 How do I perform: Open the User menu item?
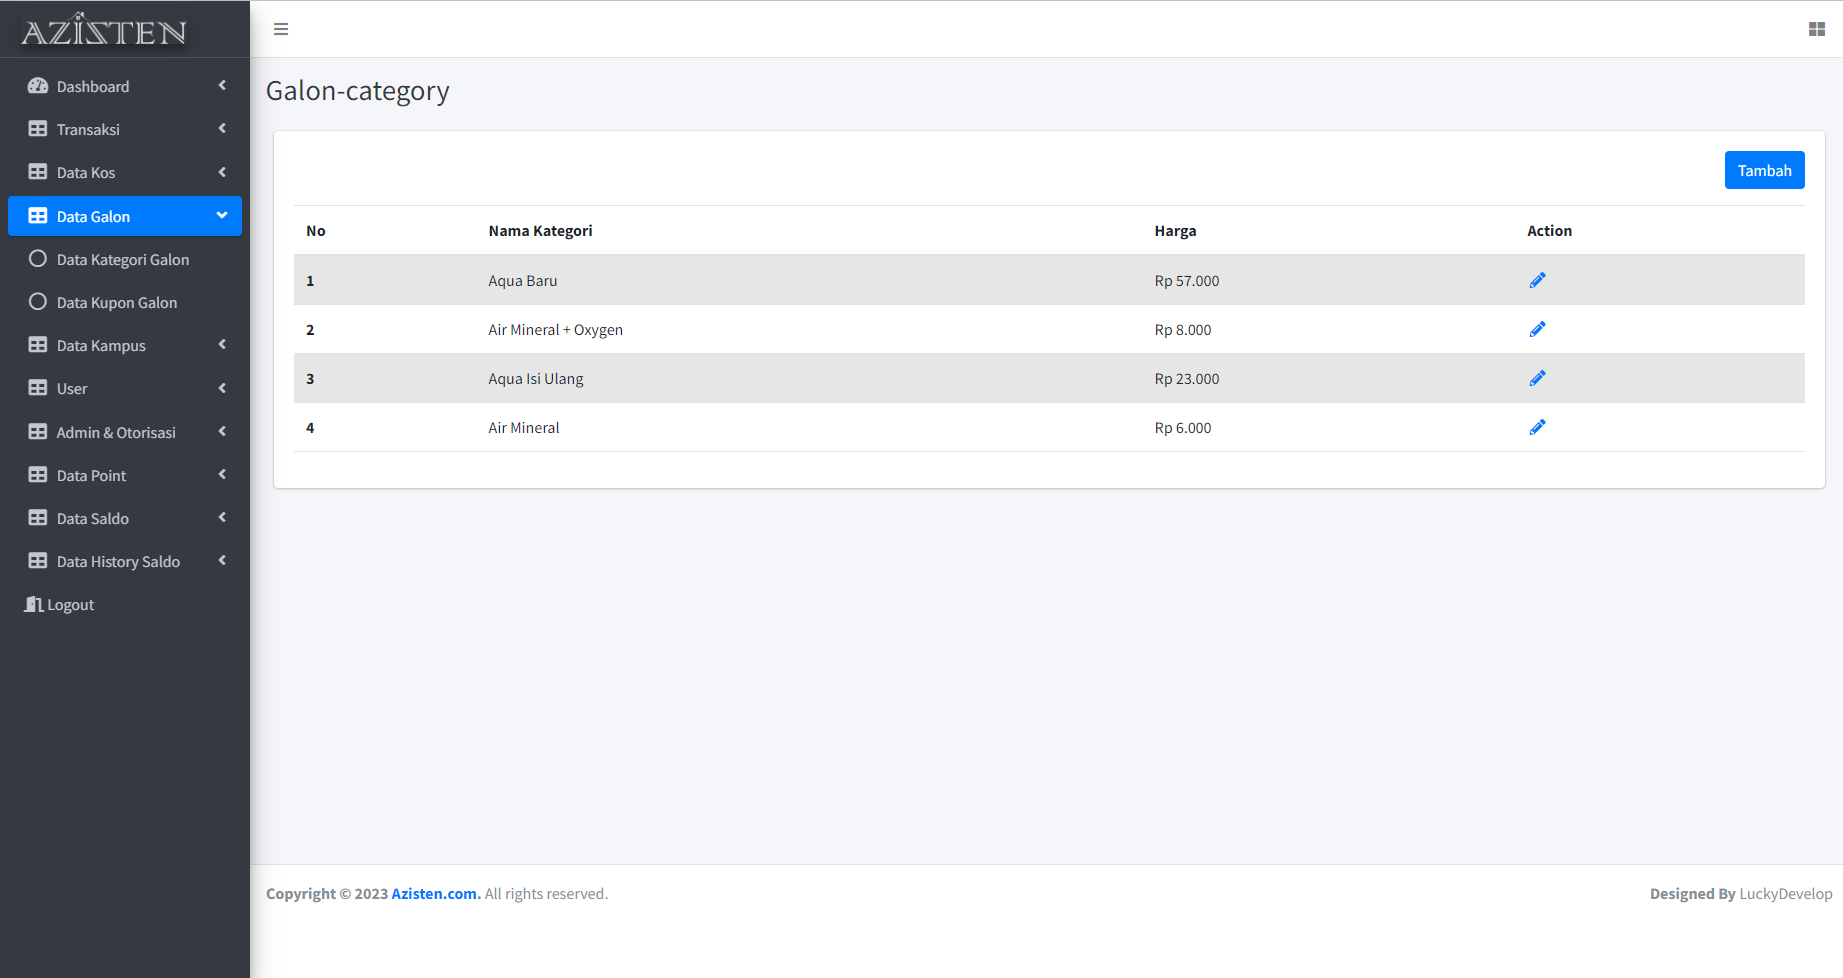point(72,388)
